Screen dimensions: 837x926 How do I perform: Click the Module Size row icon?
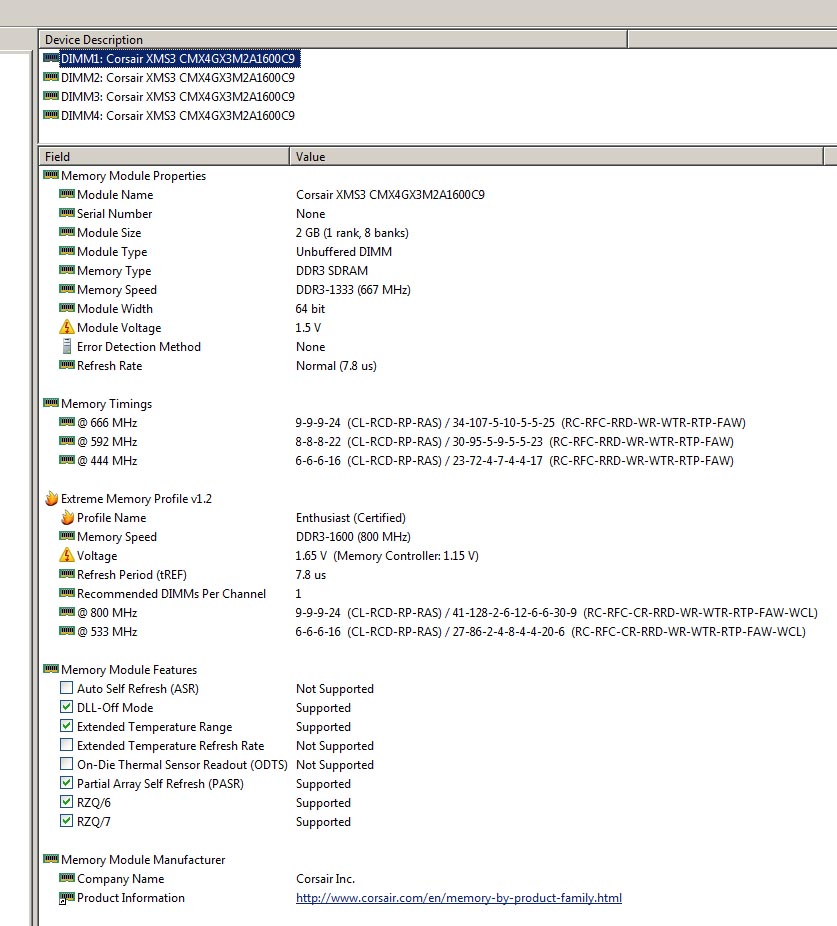(67, 232)
